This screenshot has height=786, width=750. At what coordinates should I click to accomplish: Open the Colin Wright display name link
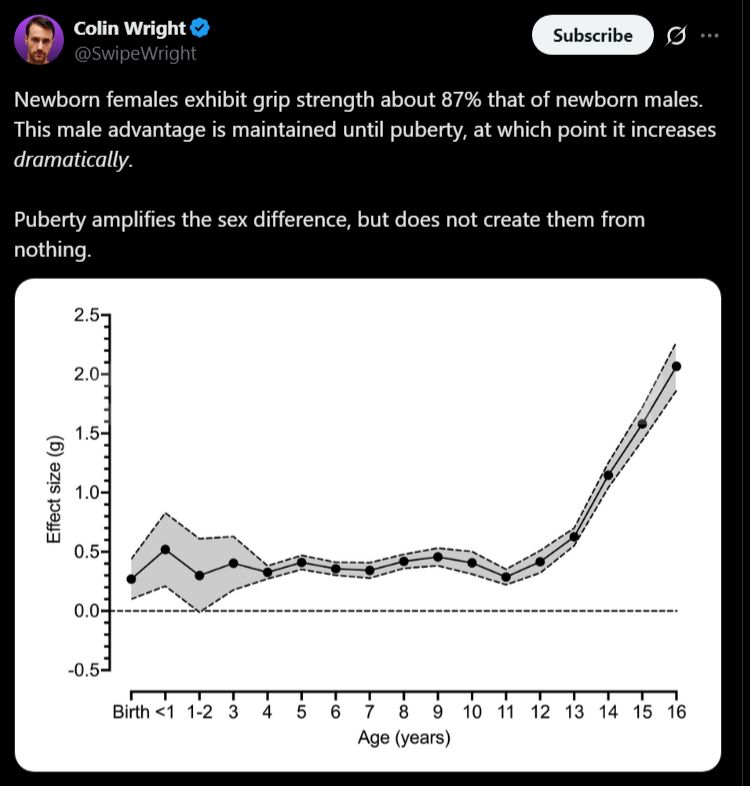[130, 29]
